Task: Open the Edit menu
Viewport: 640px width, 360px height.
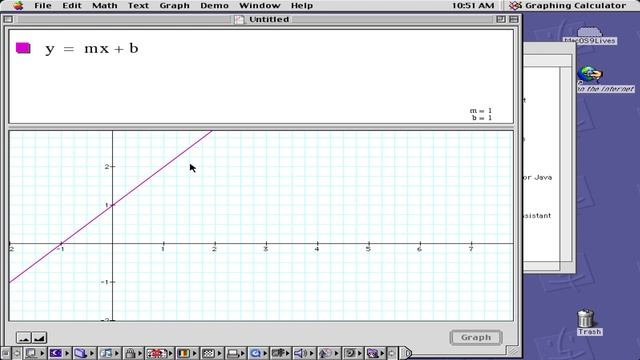Action: pyautogui.click(x=72, y=5)
